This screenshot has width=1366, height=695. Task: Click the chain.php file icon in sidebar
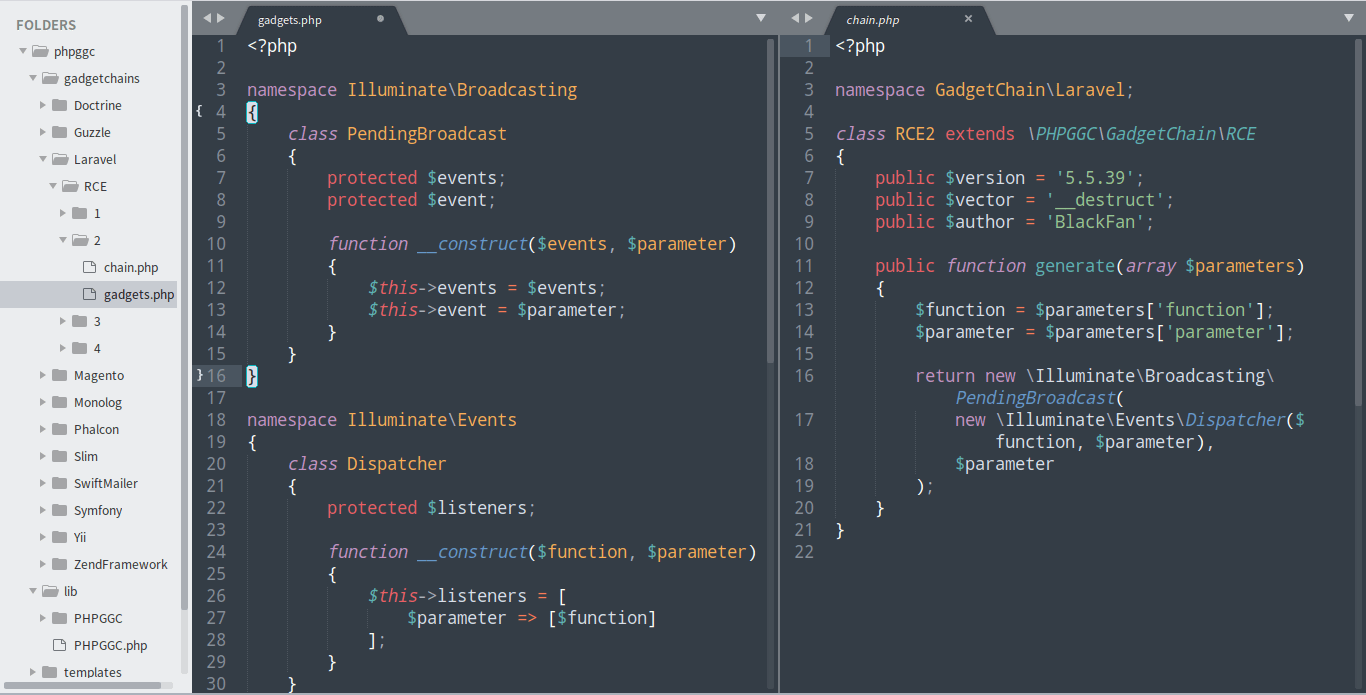(x=89, y=267)
